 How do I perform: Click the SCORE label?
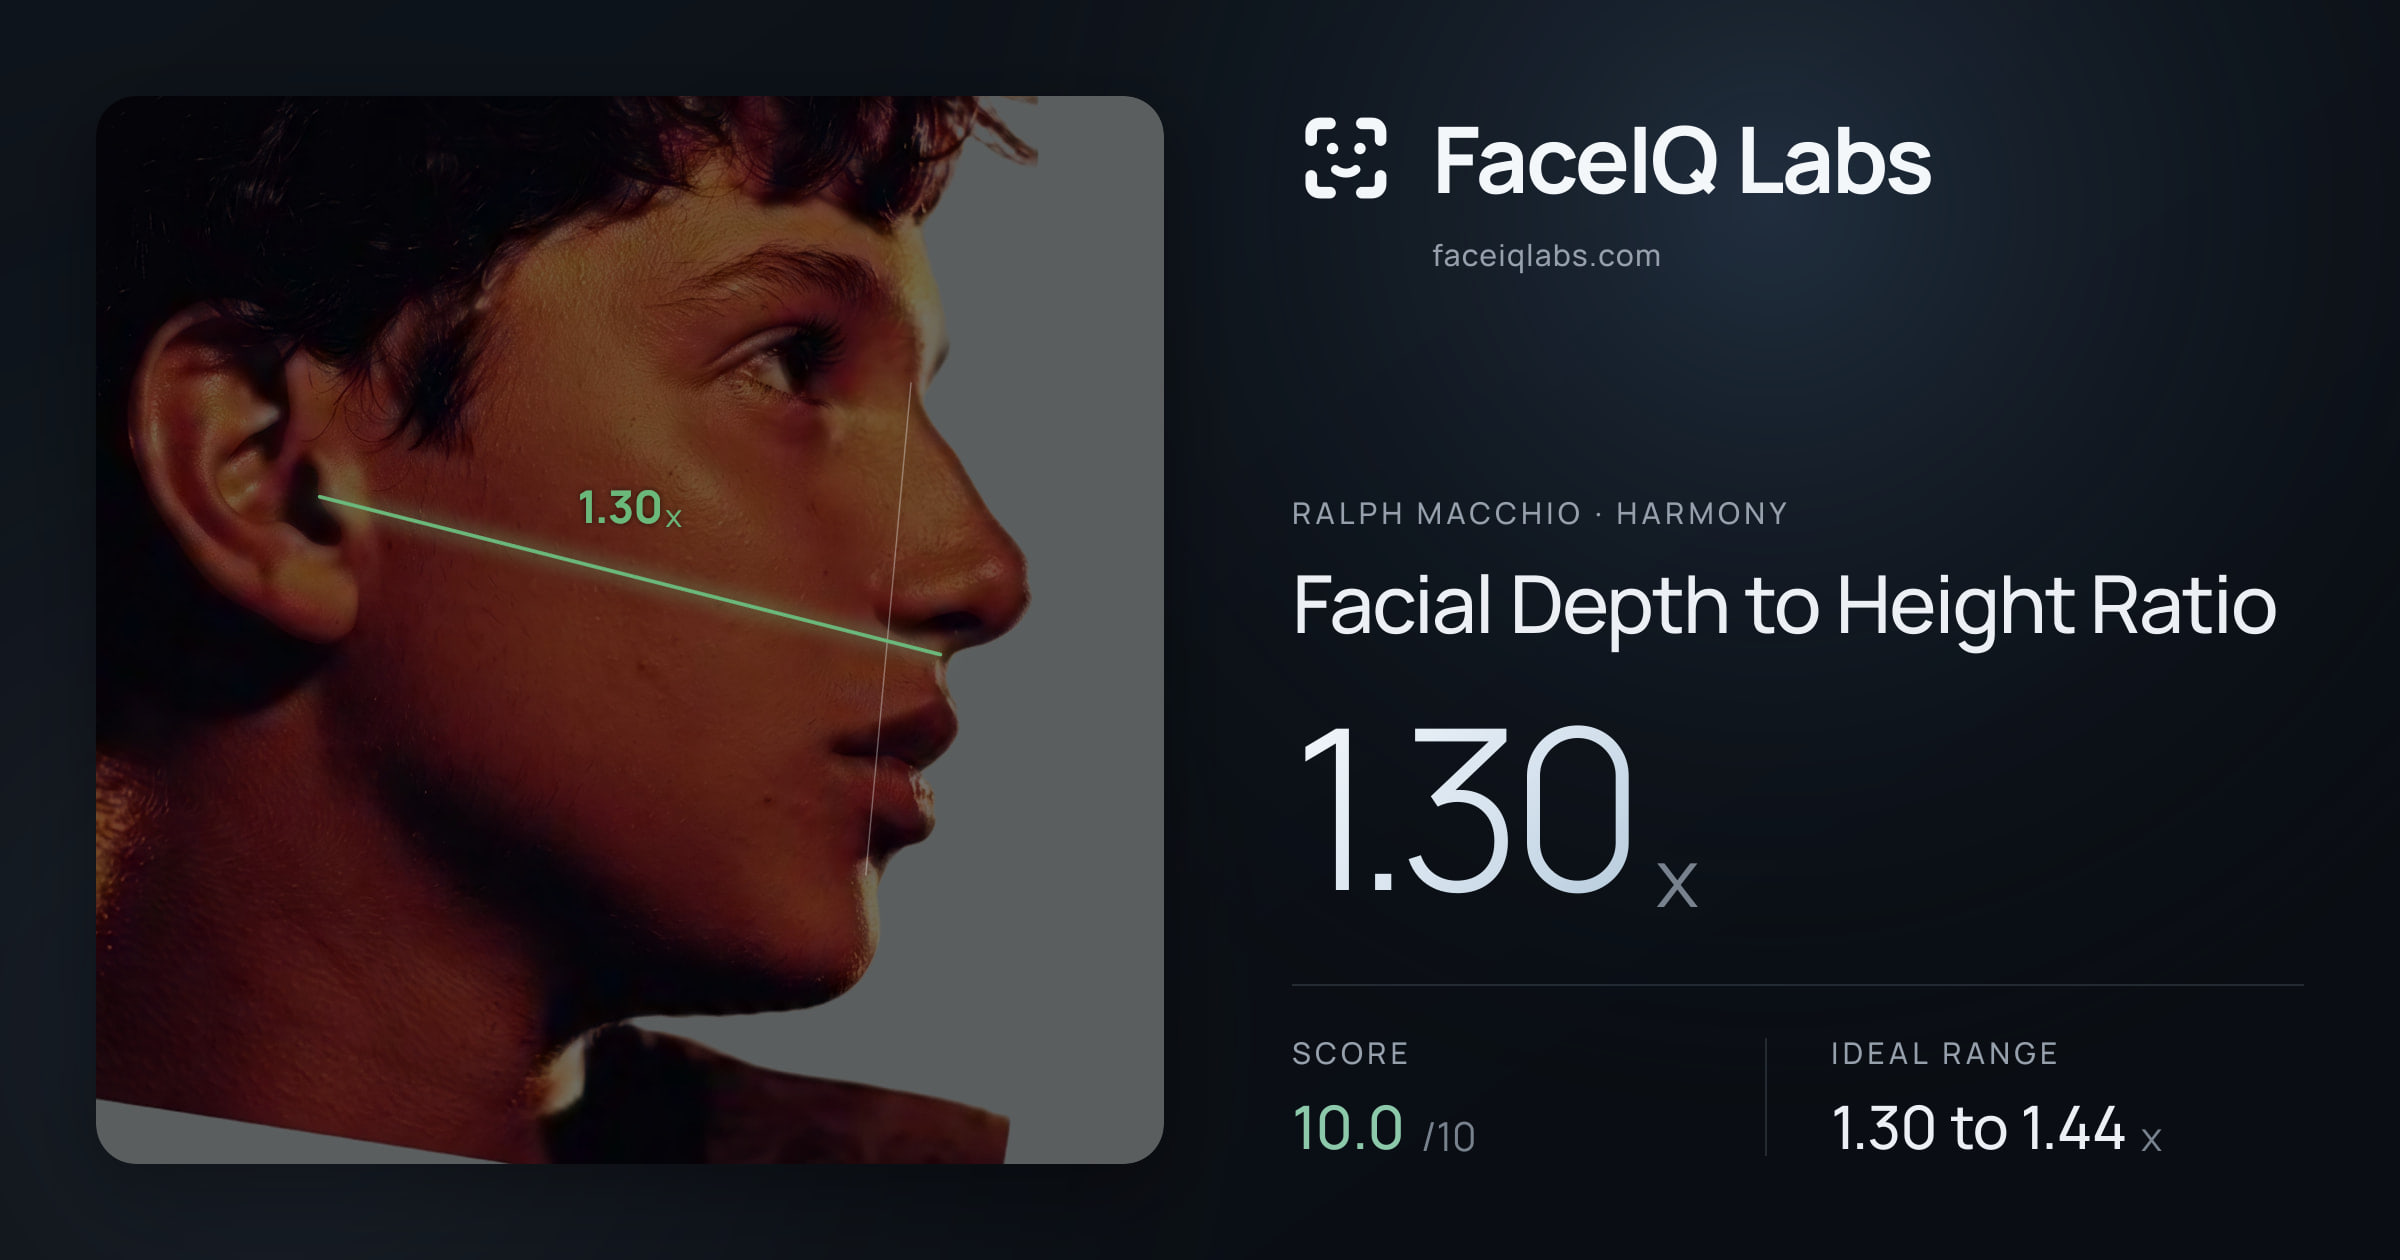[x=1350, y=1053]
